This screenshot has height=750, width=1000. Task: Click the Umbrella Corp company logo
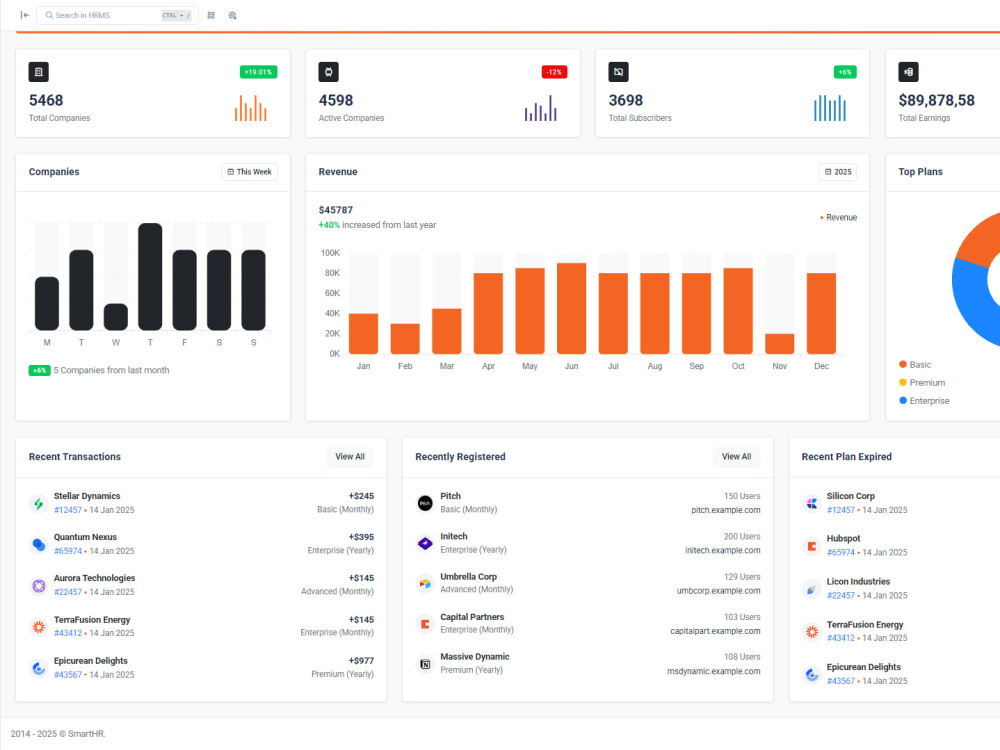point(425,584)
